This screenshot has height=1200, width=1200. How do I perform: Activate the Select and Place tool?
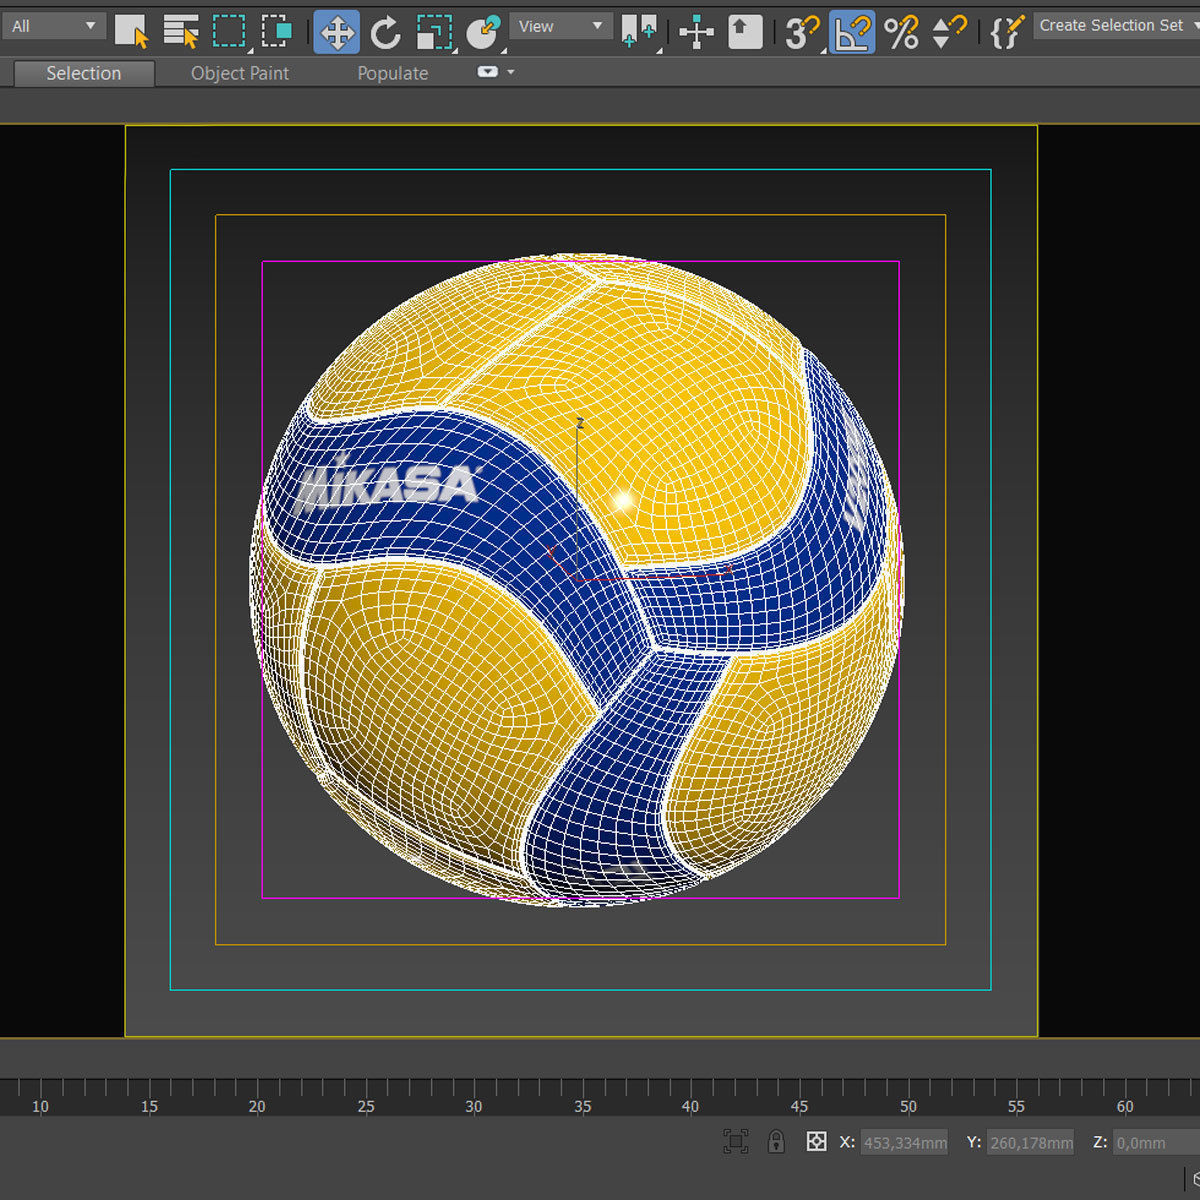[x=483, y=27]
